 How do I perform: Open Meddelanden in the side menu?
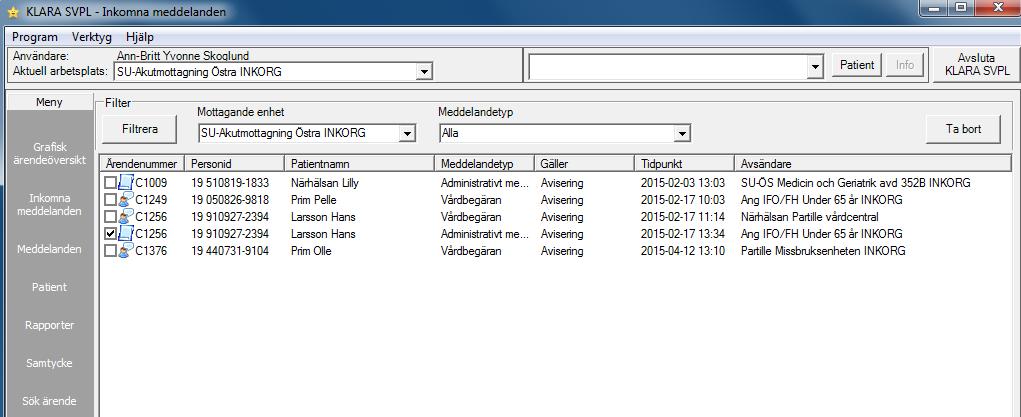point(49,249)
